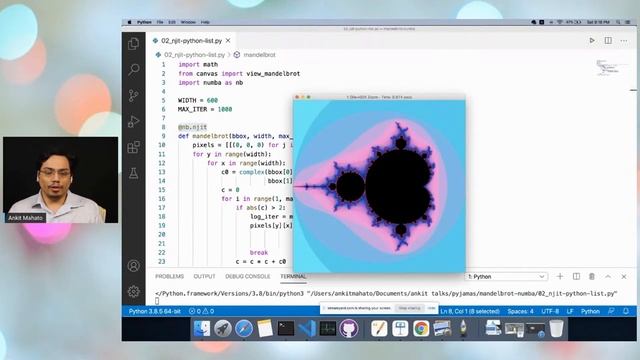Split the terminal panel
Viewport: 640px width, 360px height.
click(576, 276)
